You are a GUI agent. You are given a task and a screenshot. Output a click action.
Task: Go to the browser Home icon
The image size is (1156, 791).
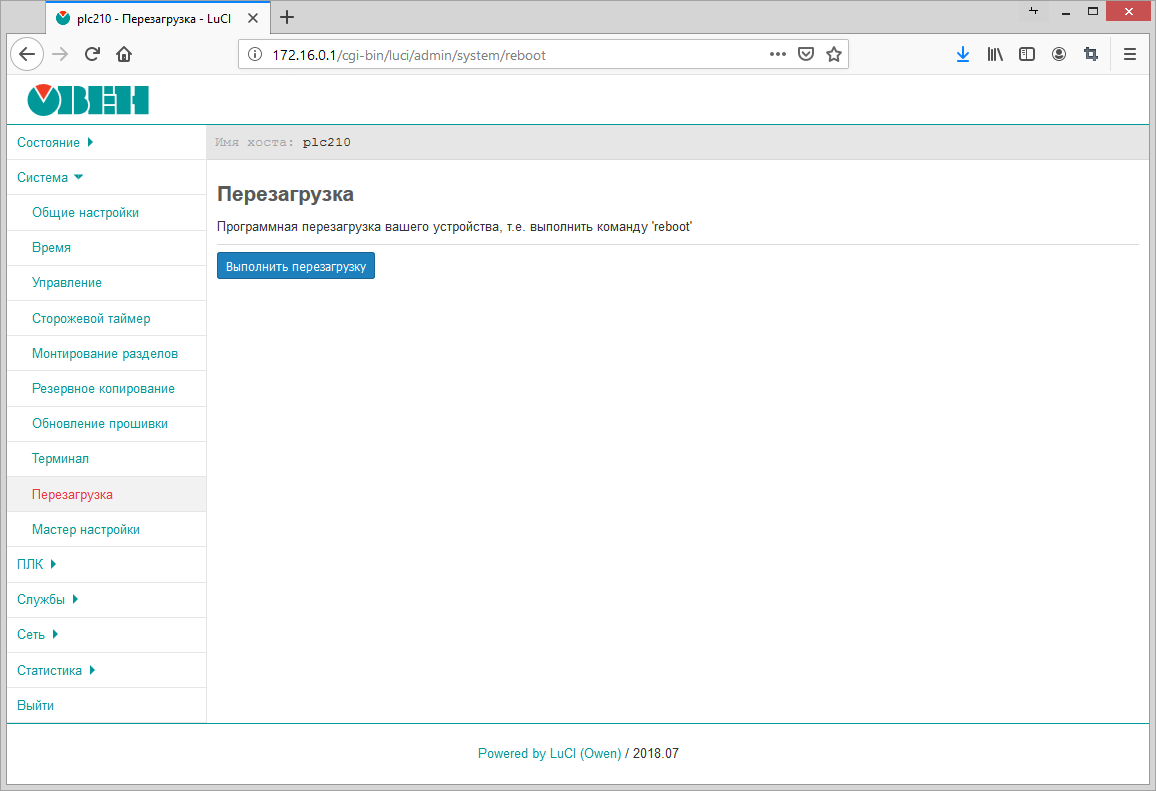point(124,55)
